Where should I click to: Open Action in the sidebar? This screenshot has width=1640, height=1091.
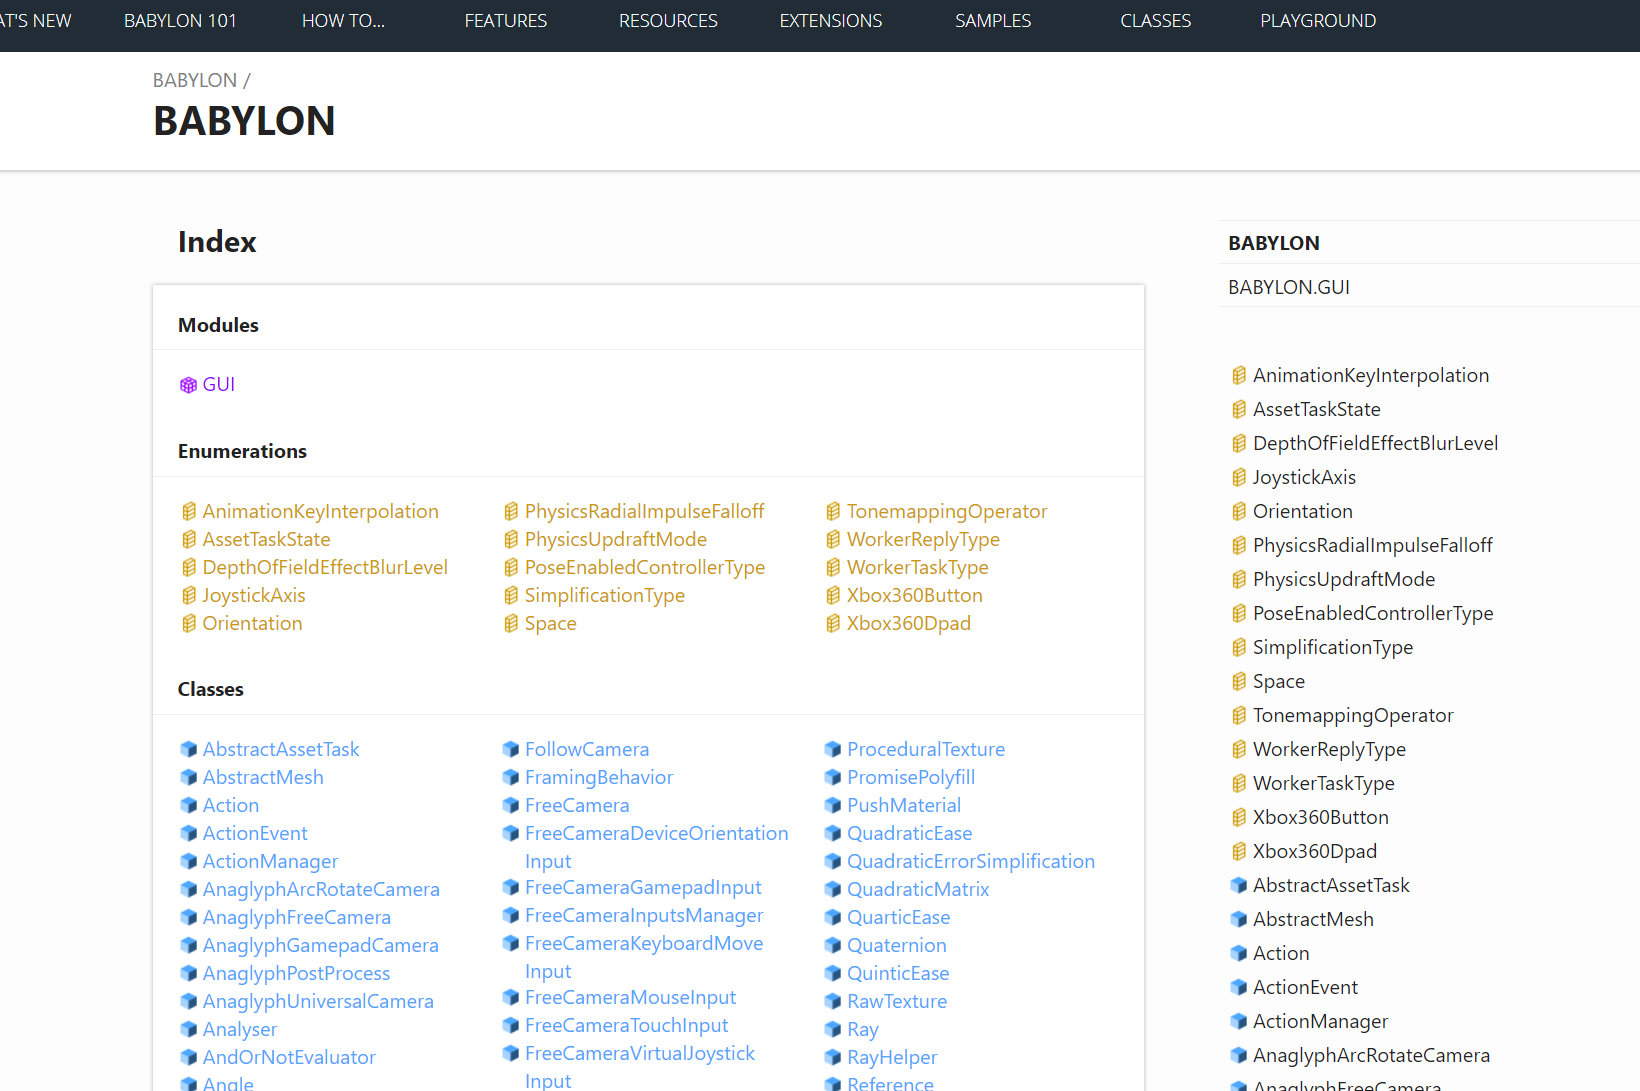pos(1281,953)
